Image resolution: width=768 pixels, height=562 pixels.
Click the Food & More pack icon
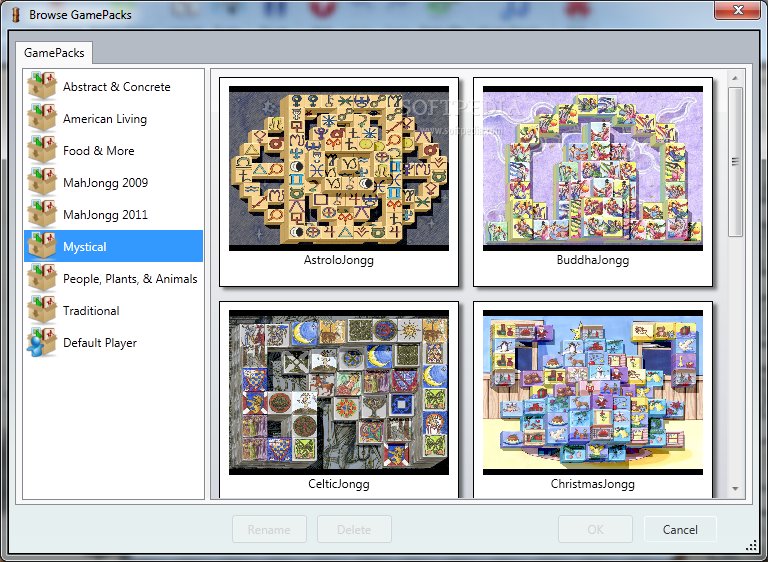click(42, 150)
